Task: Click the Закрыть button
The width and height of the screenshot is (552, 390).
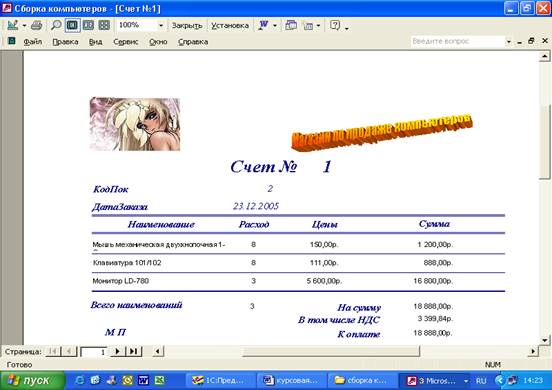Action: 187,25
